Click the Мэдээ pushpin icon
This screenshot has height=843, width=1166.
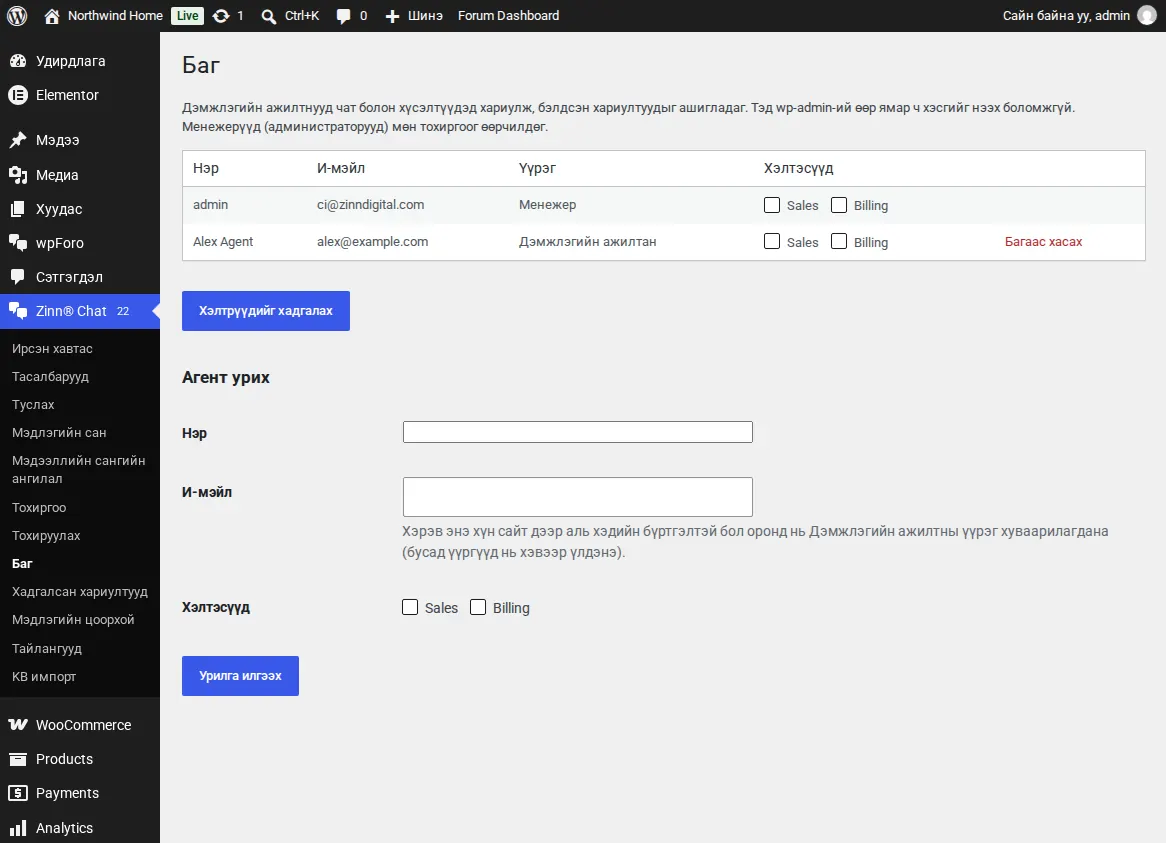pyautogui.click(x=18, y=140)
